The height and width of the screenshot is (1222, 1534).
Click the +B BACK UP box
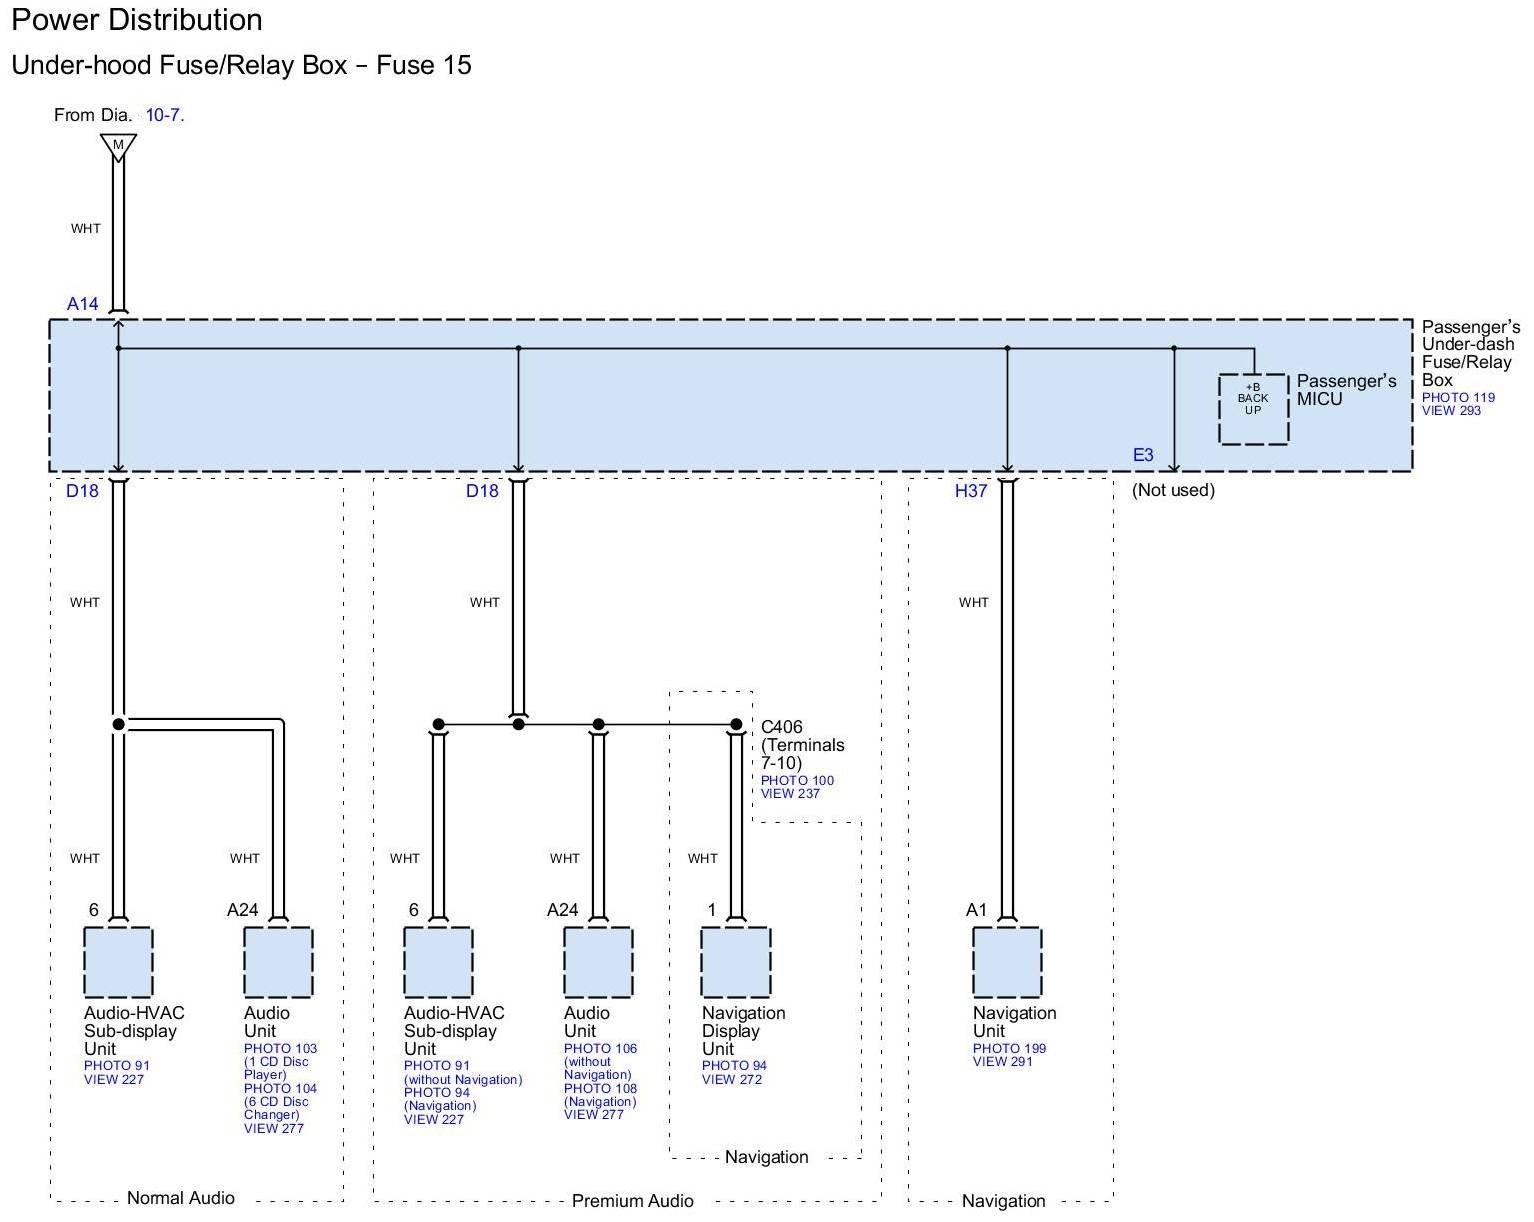tap(1253, 409)
